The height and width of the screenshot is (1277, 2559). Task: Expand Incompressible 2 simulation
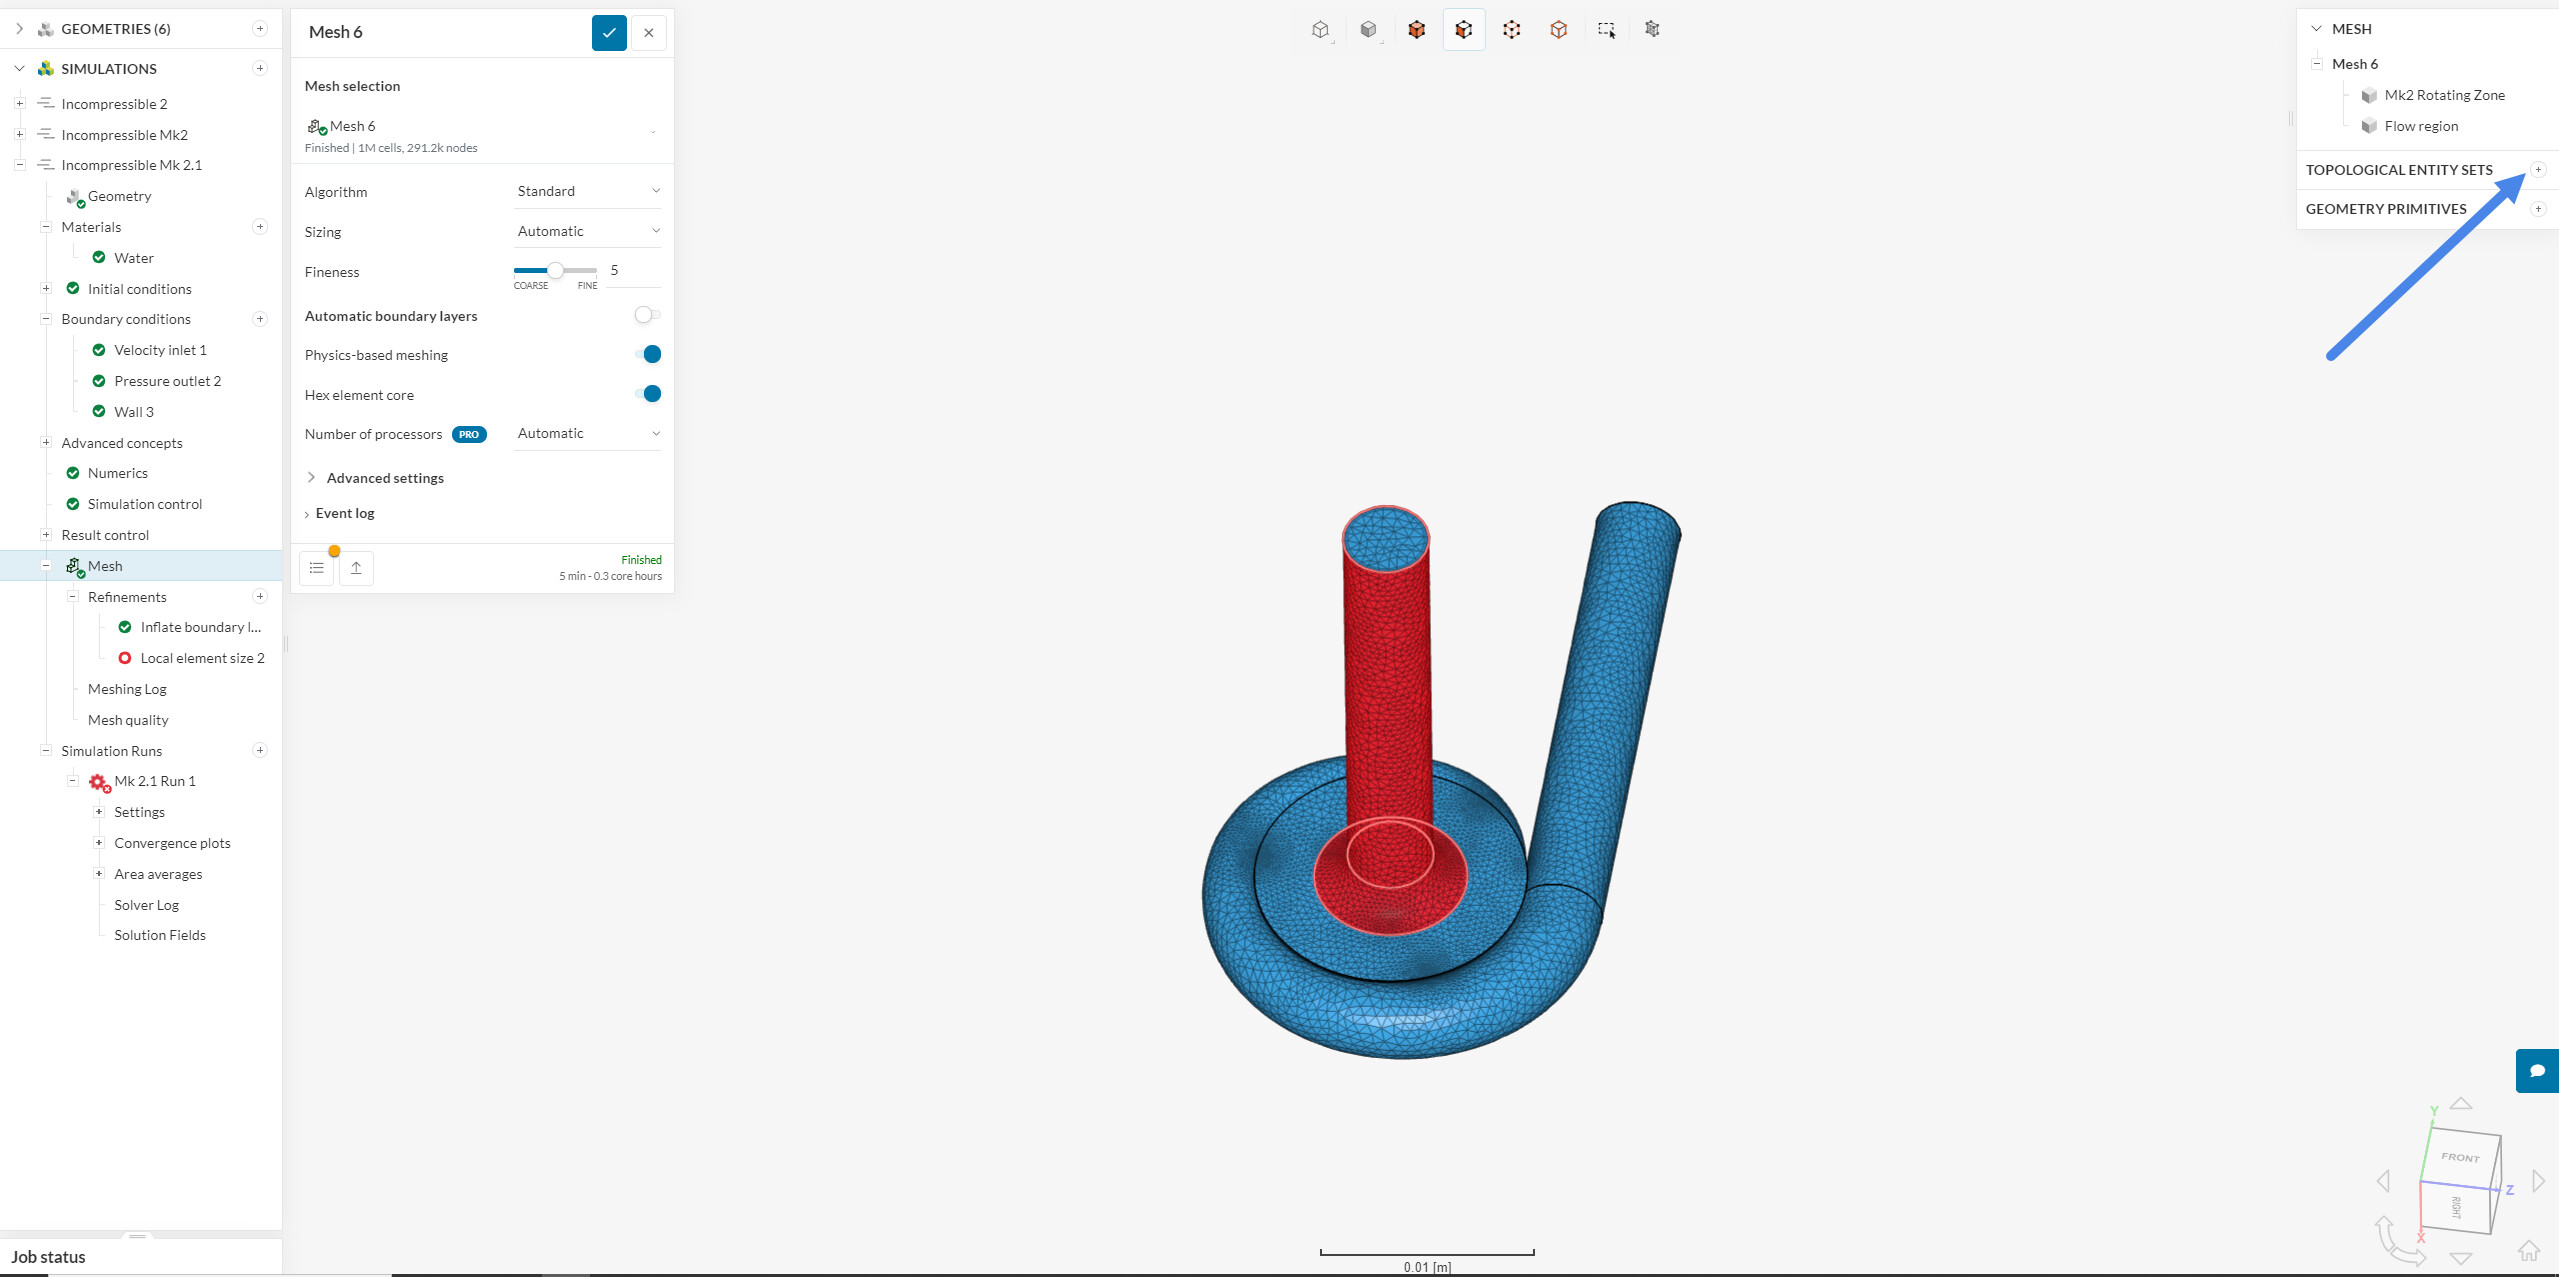tap(19, 104)
